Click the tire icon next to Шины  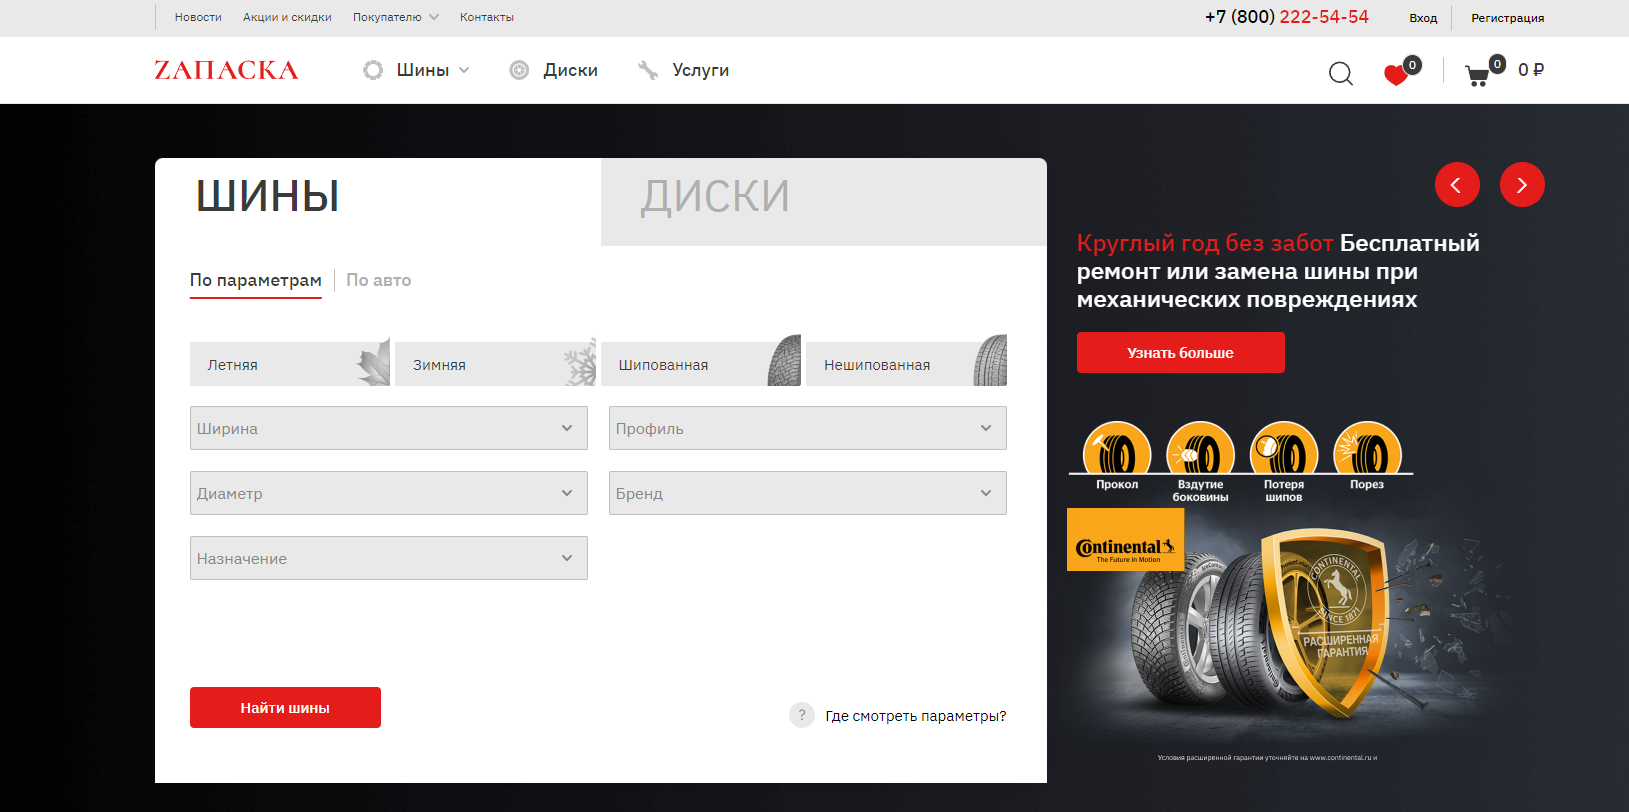coord(373,70)
